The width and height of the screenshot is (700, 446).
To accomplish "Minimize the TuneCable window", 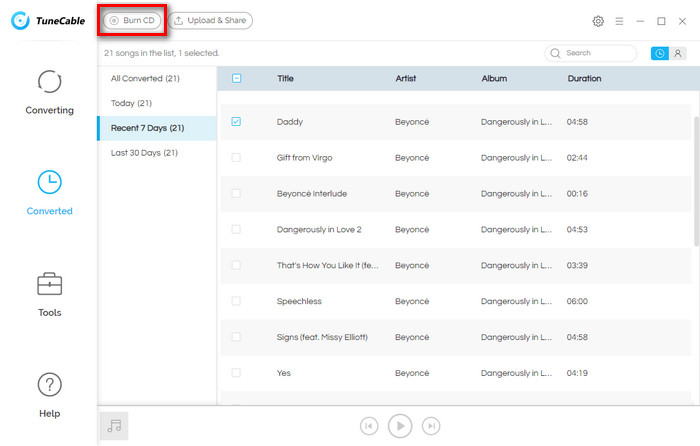I will (x=640, y=21).
